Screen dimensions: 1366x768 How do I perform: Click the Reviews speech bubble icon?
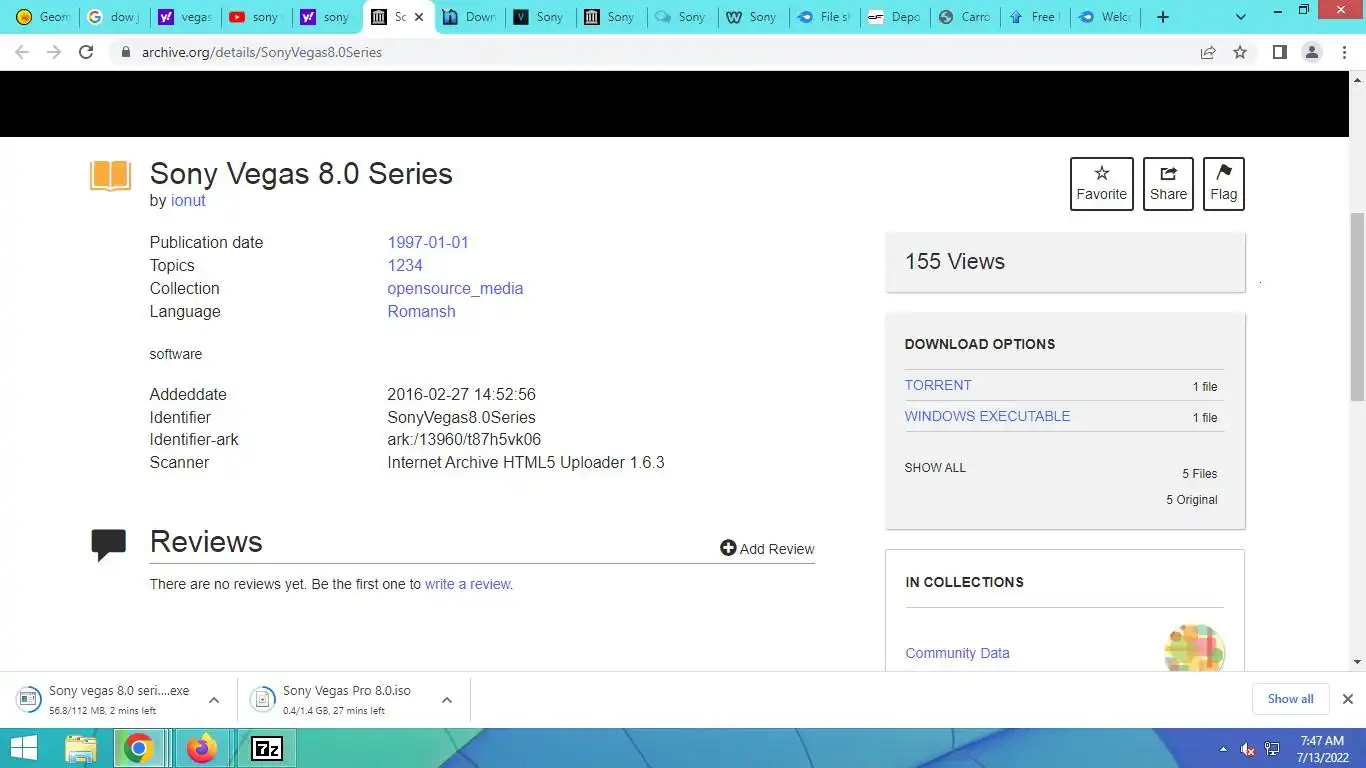point(108,544)
